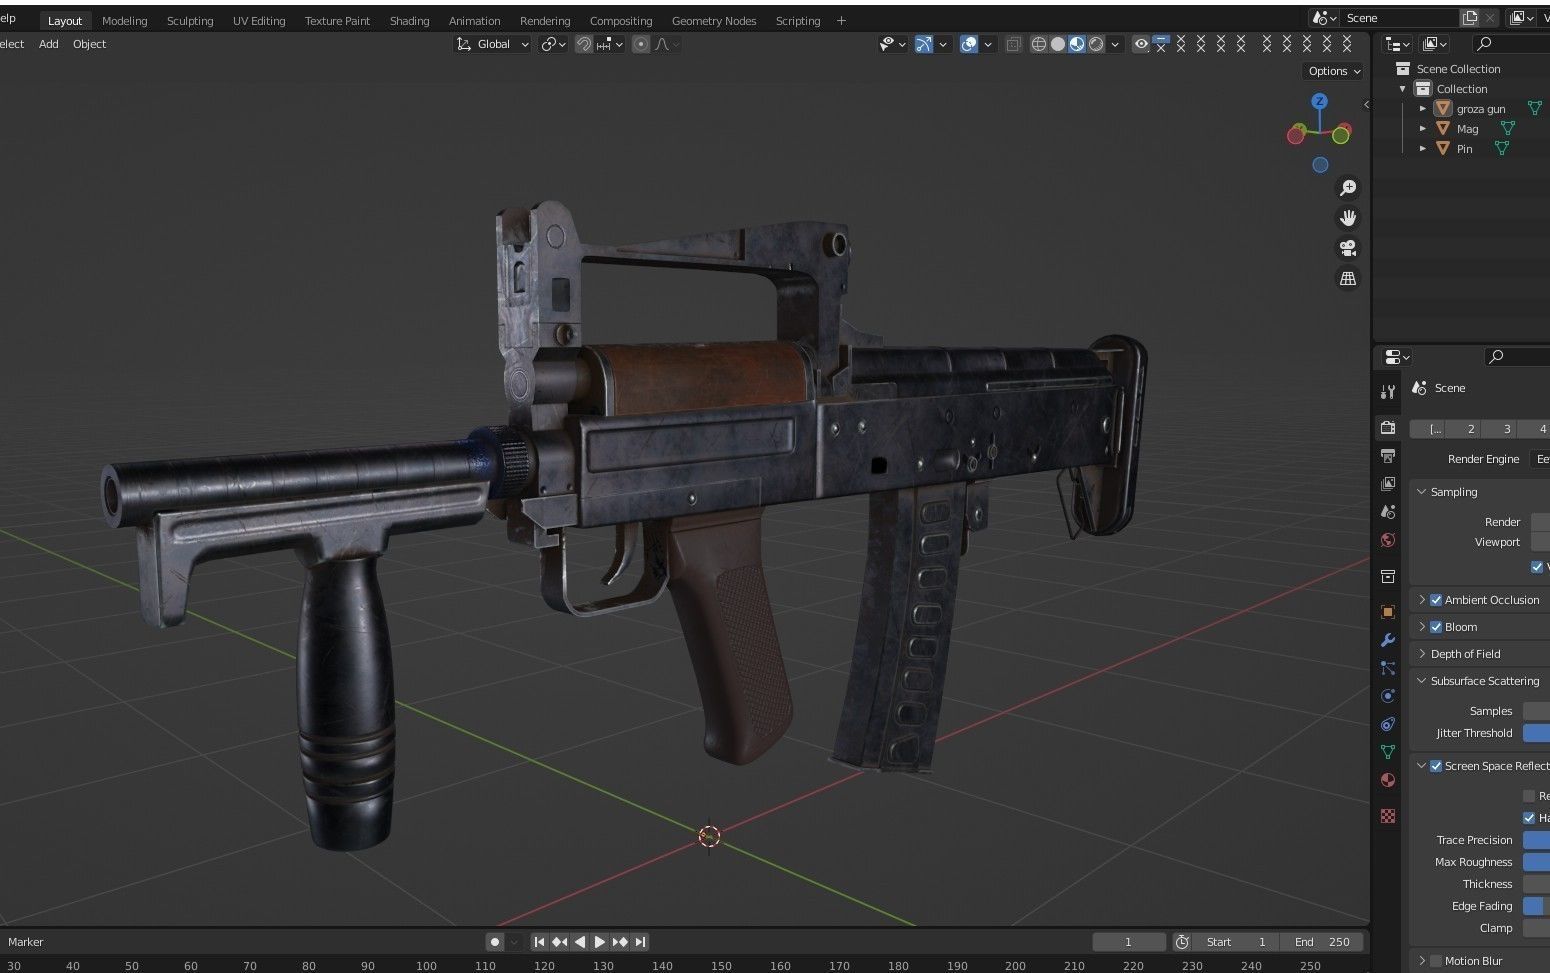Open the Tool properties tab
The width and height of the screenshot is (1550, 973).
(1387, 392)
